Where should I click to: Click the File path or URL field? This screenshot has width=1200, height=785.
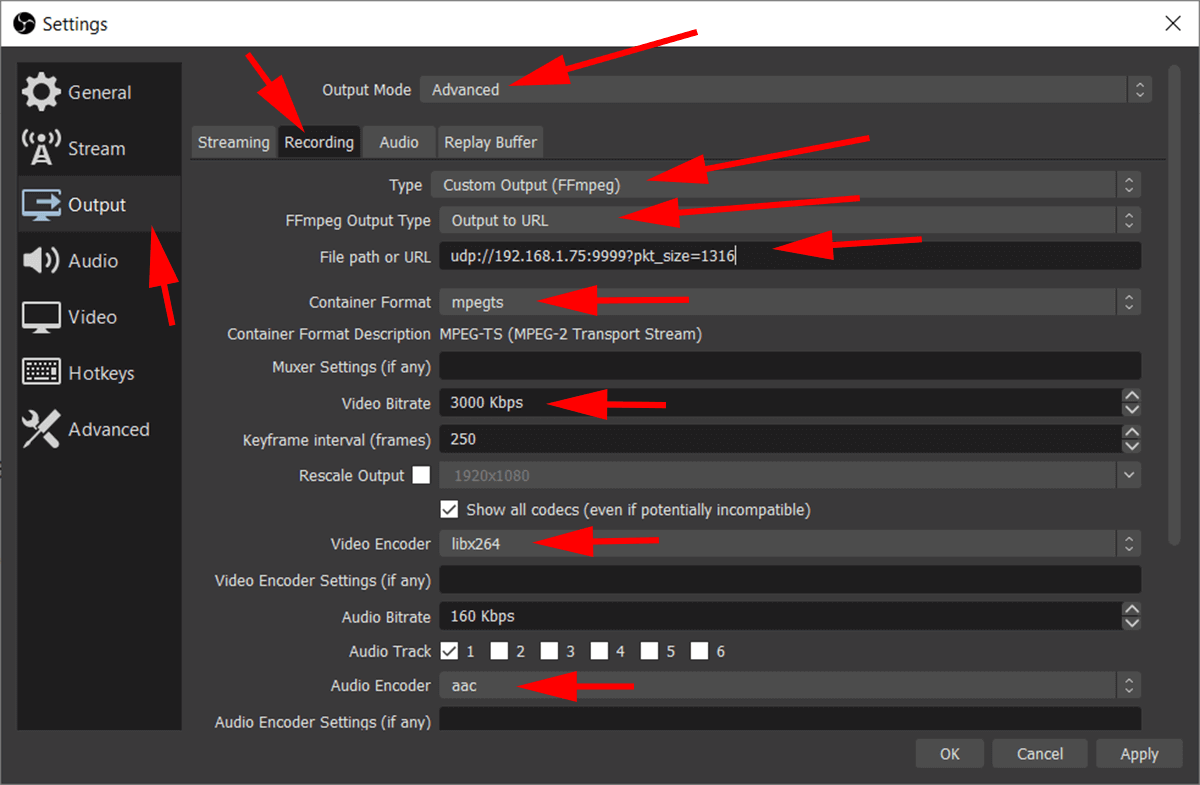click(x=789, y=256)
